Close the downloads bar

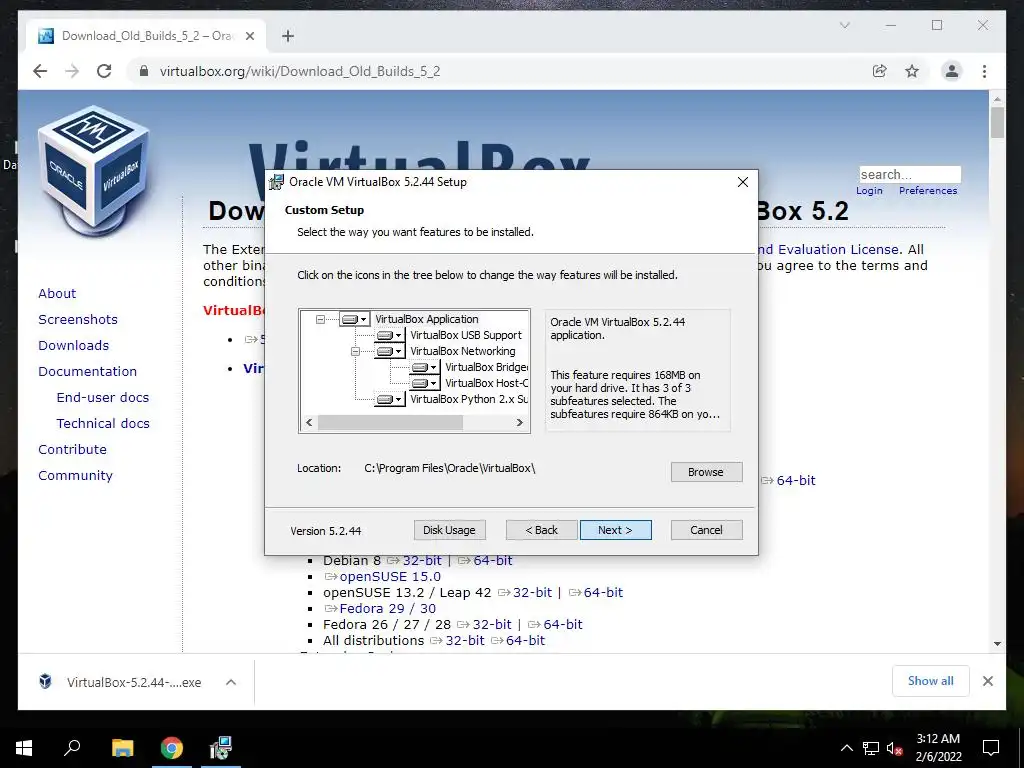[987, 681]
